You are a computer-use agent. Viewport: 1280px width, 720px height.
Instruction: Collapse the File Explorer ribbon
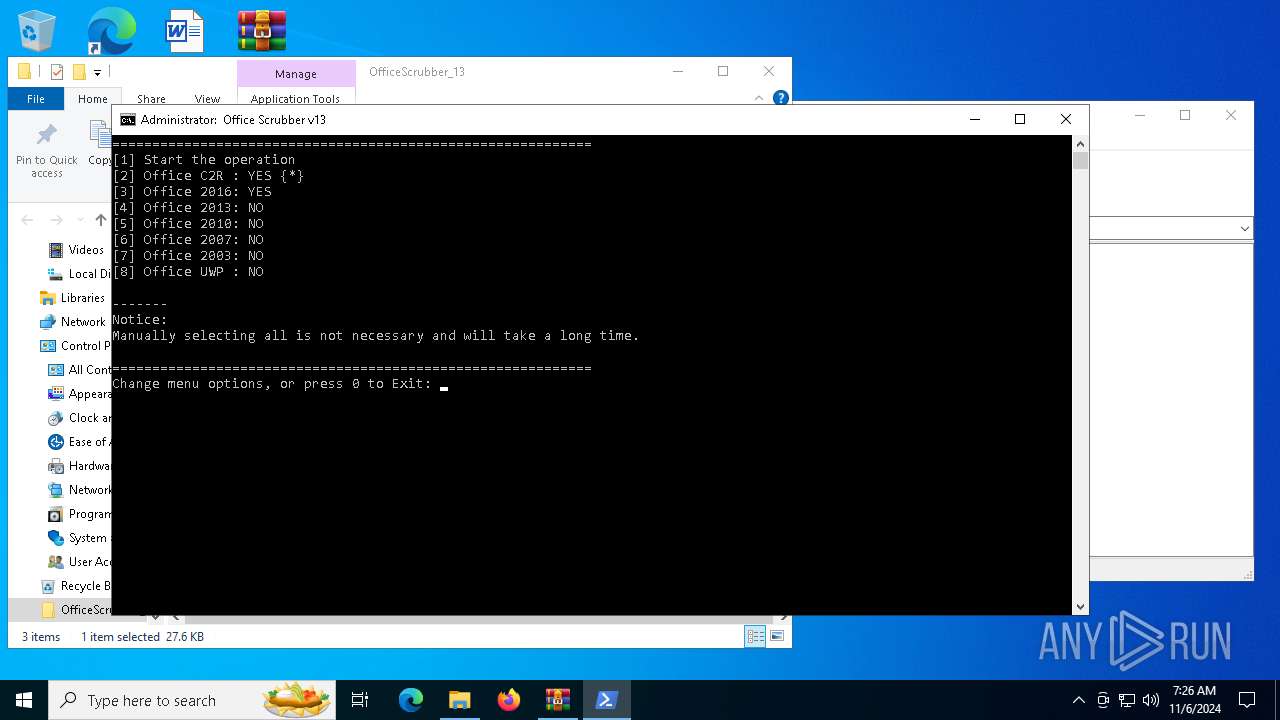pyautogui.click(x=759, y=98)
